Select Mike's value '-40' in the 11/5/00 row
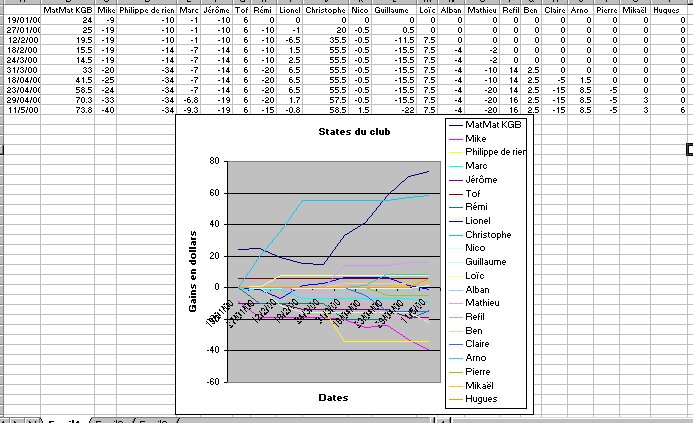The height and width of the screenshot is (423, 693). pyautogui.click(x=106, y=110)
